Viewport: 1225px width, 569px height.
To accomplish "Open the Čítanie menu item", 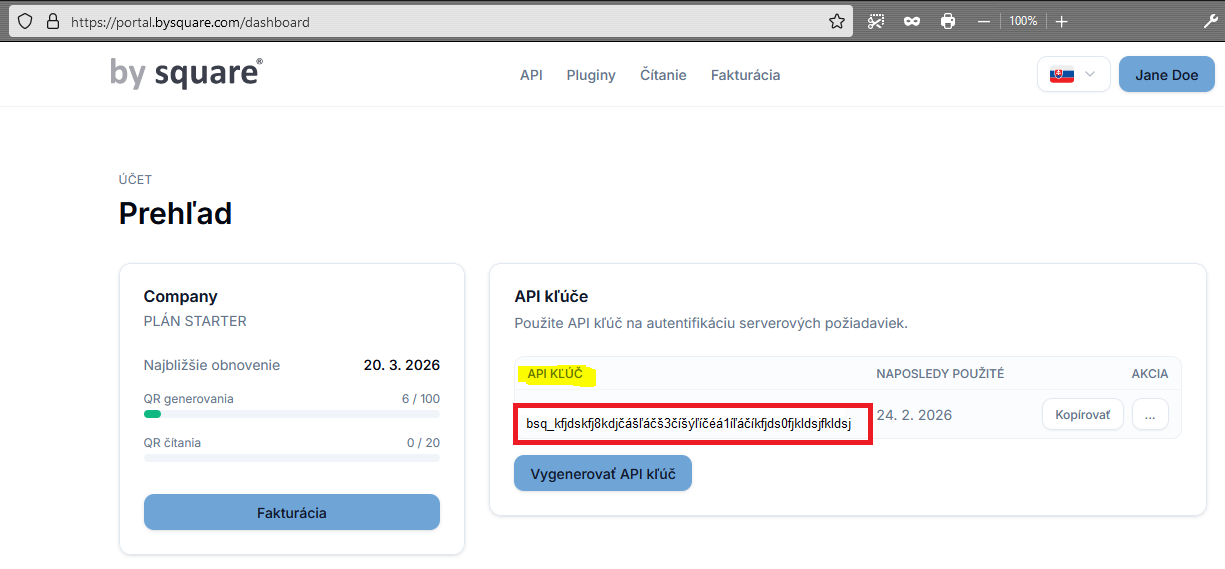I will click(663, 75).
